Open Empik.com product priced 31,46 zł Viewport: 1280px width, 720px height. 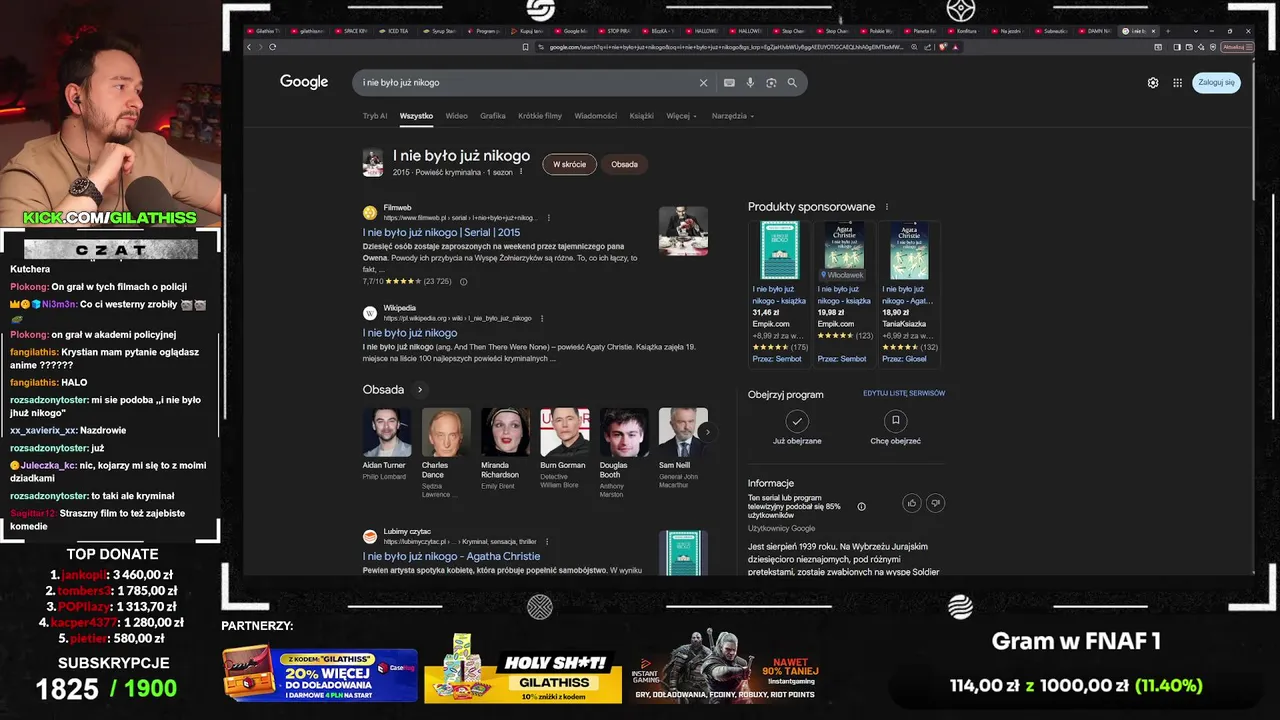[x=779, y=294]
